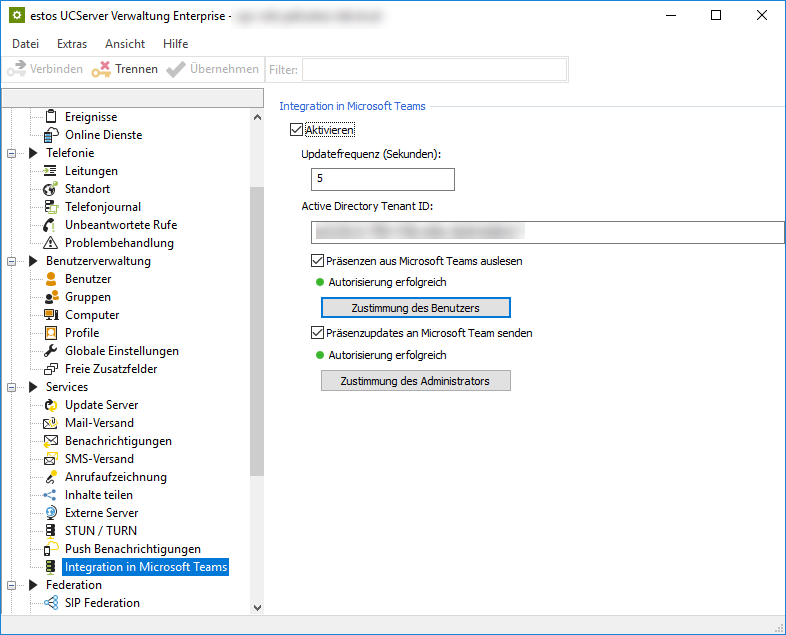Click the Inhalte teilen share icon
Screen dimensions: 786x635
click(51, 495)
